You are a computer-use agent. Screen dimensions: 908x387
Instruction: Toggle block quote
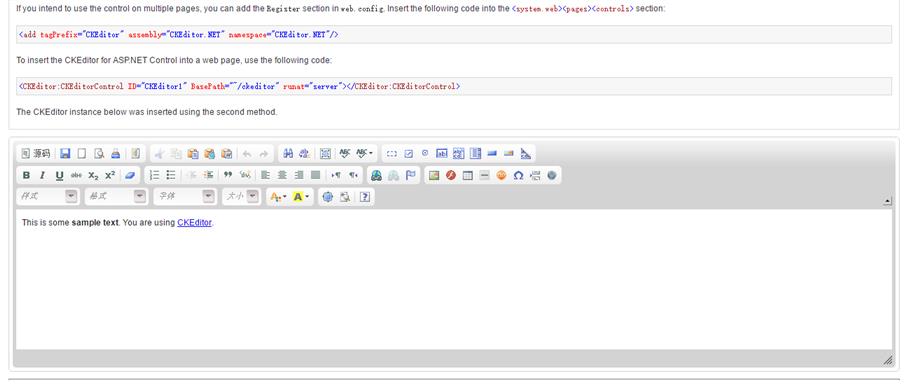[228, 175]
